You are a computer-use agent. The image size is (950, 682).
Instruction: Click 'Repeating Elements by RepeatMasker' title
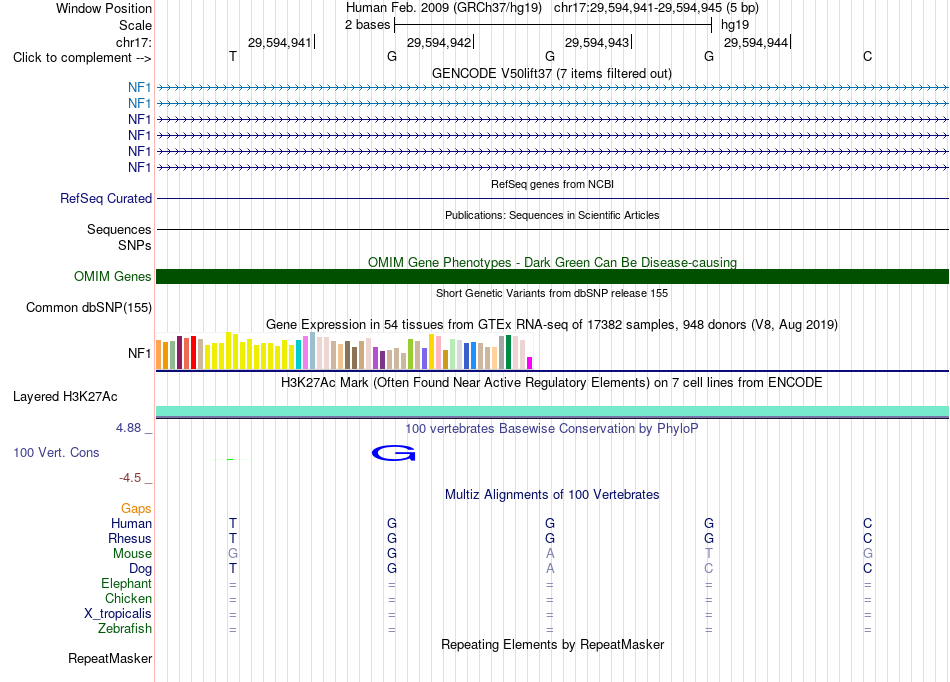point(553,644)
